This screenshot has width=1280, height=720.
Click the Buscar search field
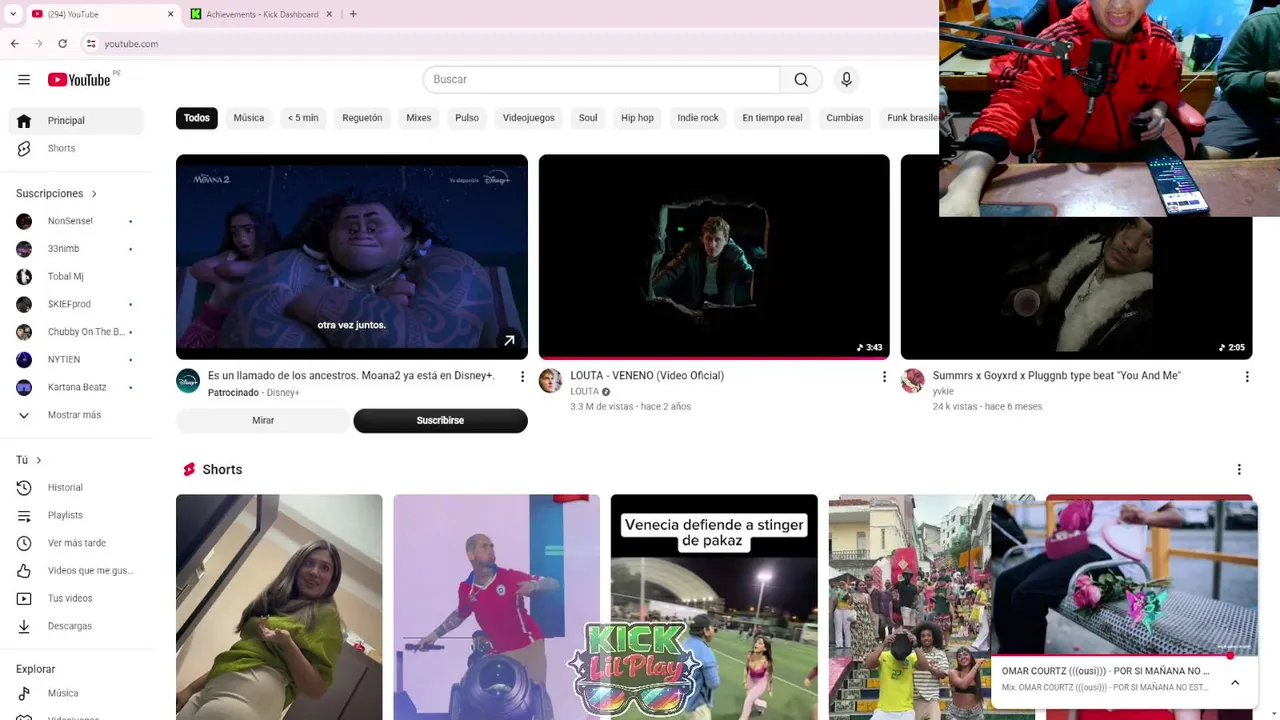coord(601,80)
